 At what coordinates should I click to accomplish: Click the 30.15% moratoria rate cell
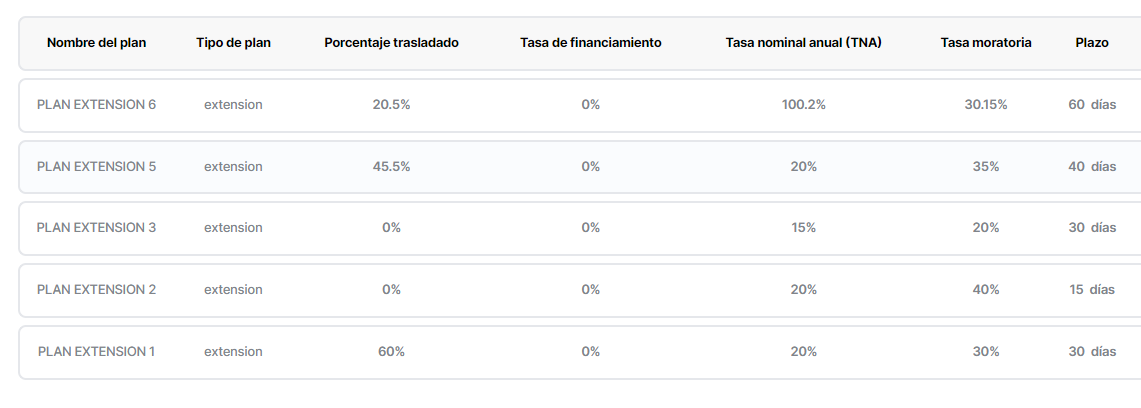985,105
